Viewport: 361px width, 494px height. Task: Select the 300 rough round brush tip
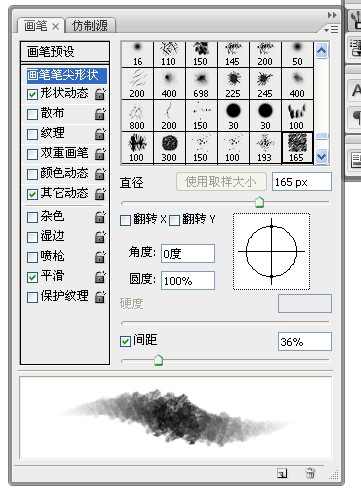point(169,148)
